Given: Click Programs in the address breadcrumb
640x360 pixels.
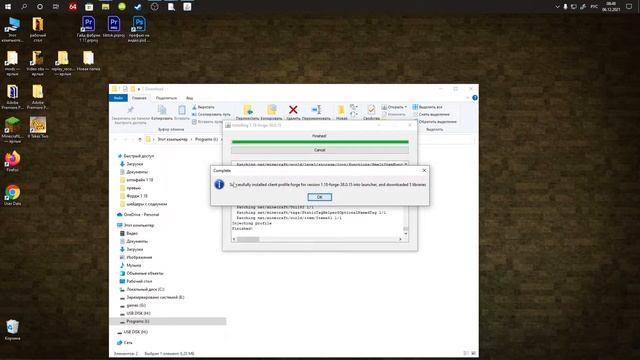Looking at the screenshot, I should coord(206,140).
